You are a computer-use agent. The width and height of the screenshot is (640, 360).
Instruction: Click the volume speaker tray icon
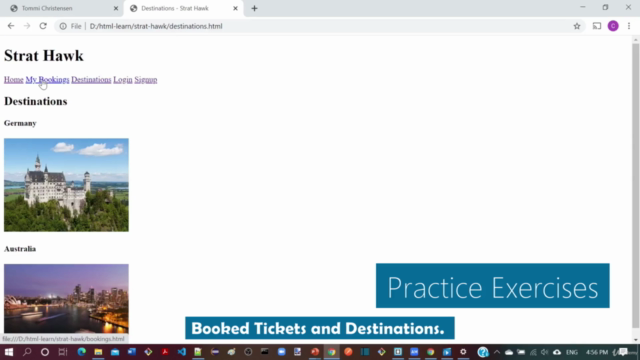click(544, 352)
